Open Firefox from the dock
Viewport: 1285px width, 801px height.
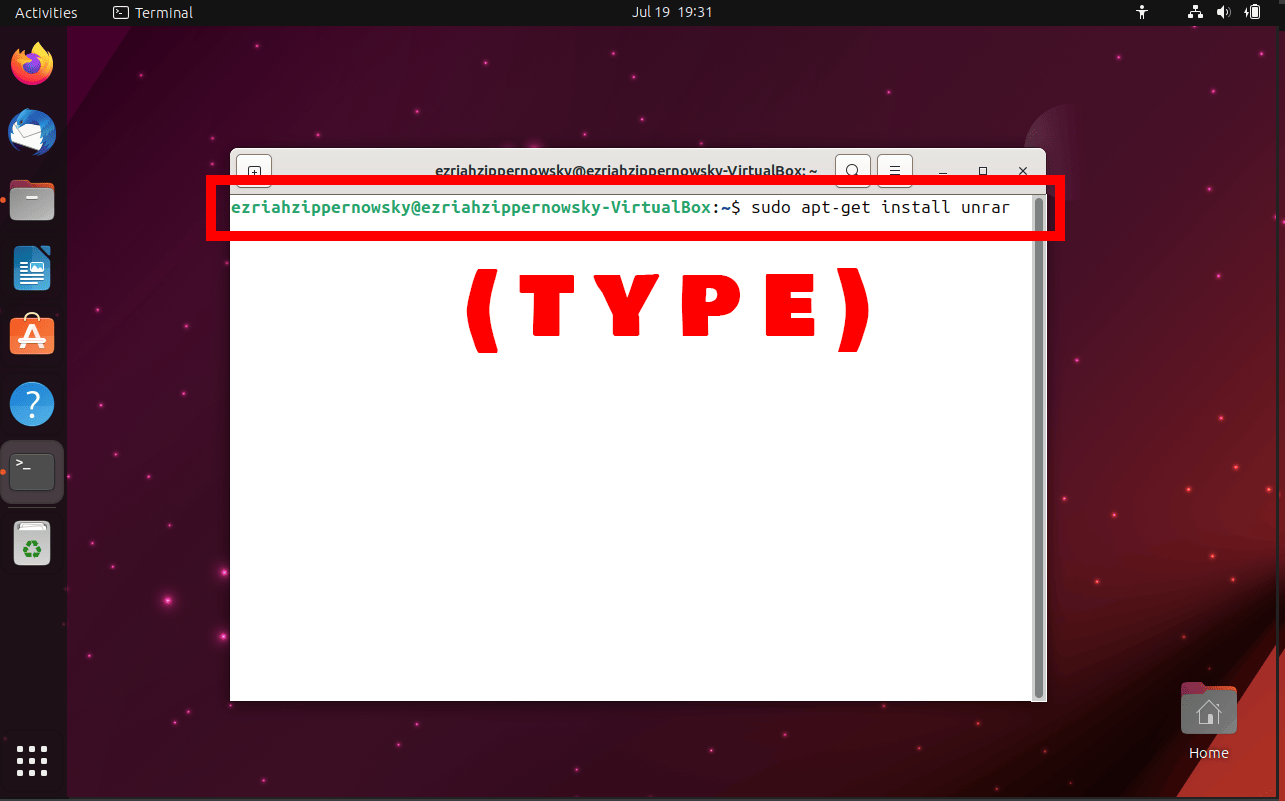(x=32, y=63)
